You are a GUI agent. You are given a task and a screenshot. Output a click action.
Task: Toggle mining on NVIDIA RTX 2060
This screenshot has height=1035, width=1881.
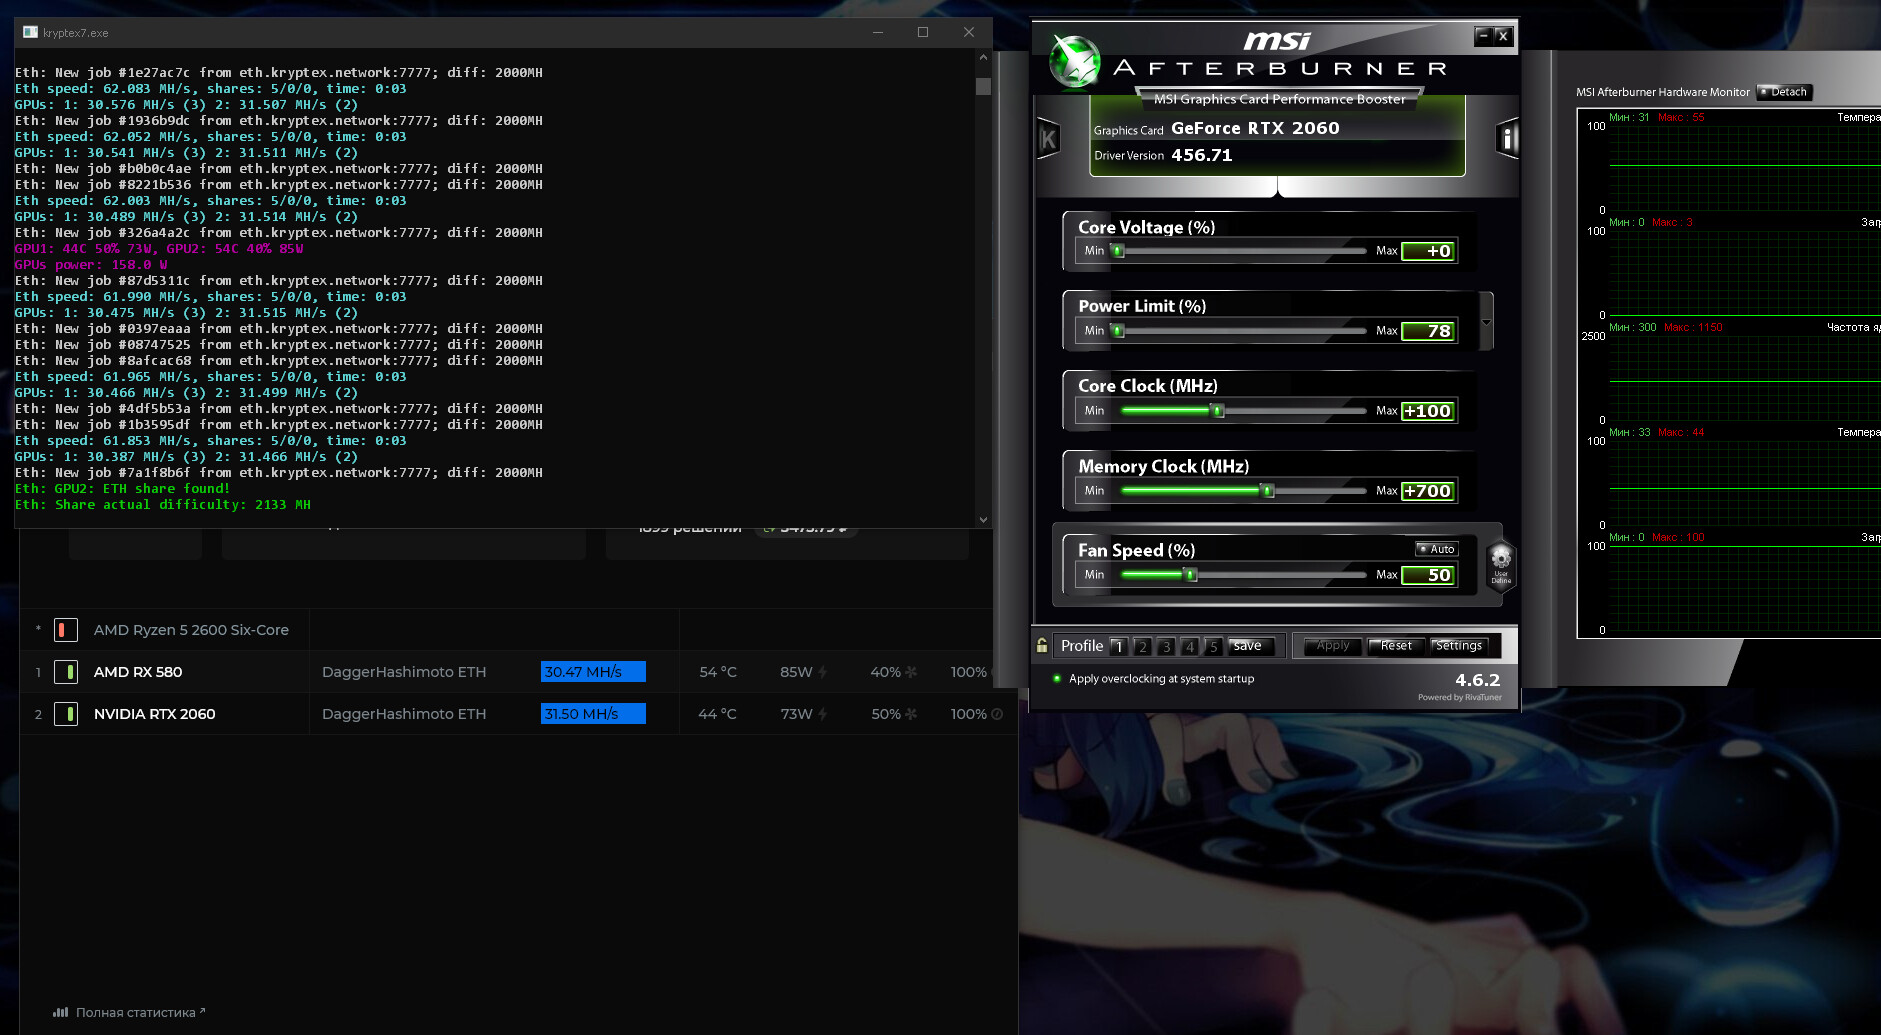click(66, 714)
